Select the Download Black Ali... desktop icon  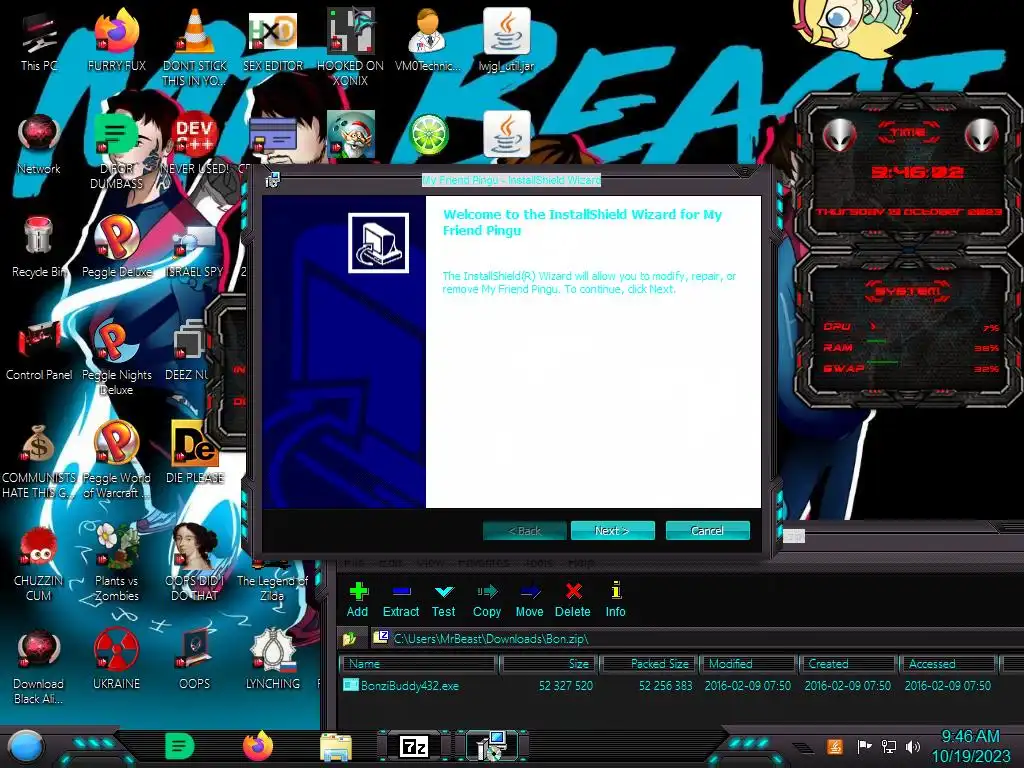pos(39,666)
